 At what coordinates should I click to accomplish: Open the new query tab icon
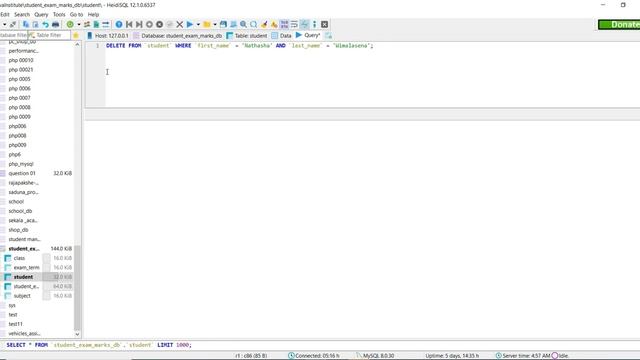[329, 36]
